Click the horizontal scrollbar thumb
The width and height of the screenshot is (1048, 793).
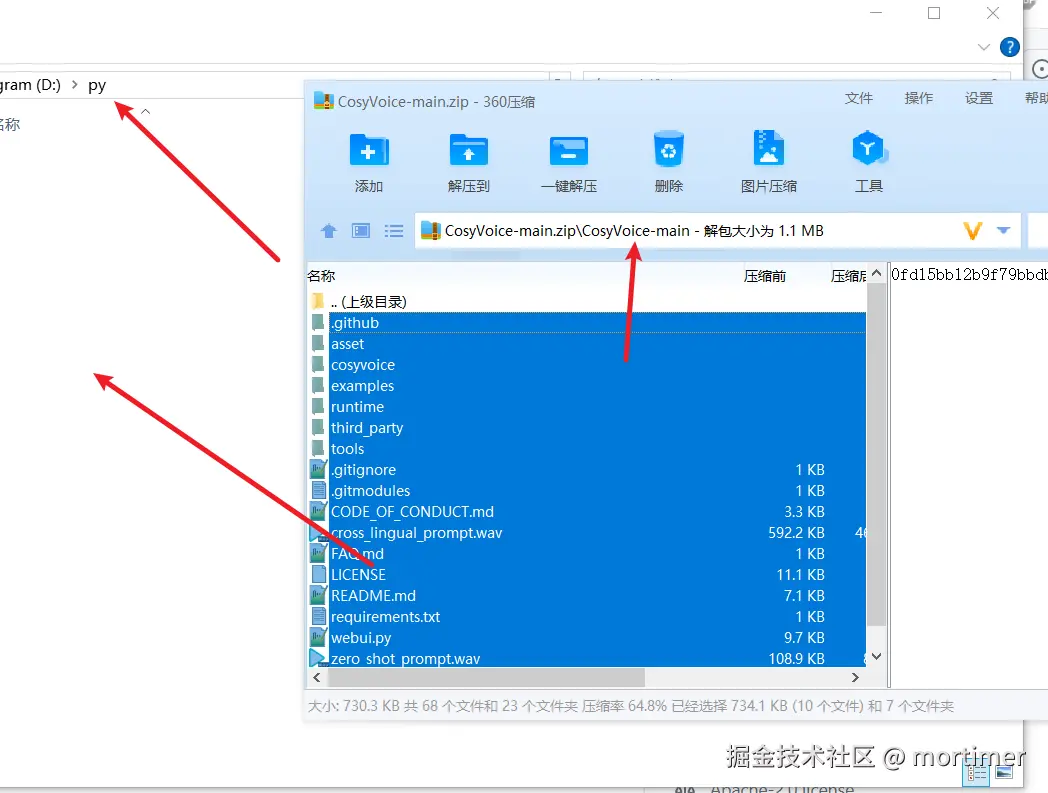click(x=486, y=678)
